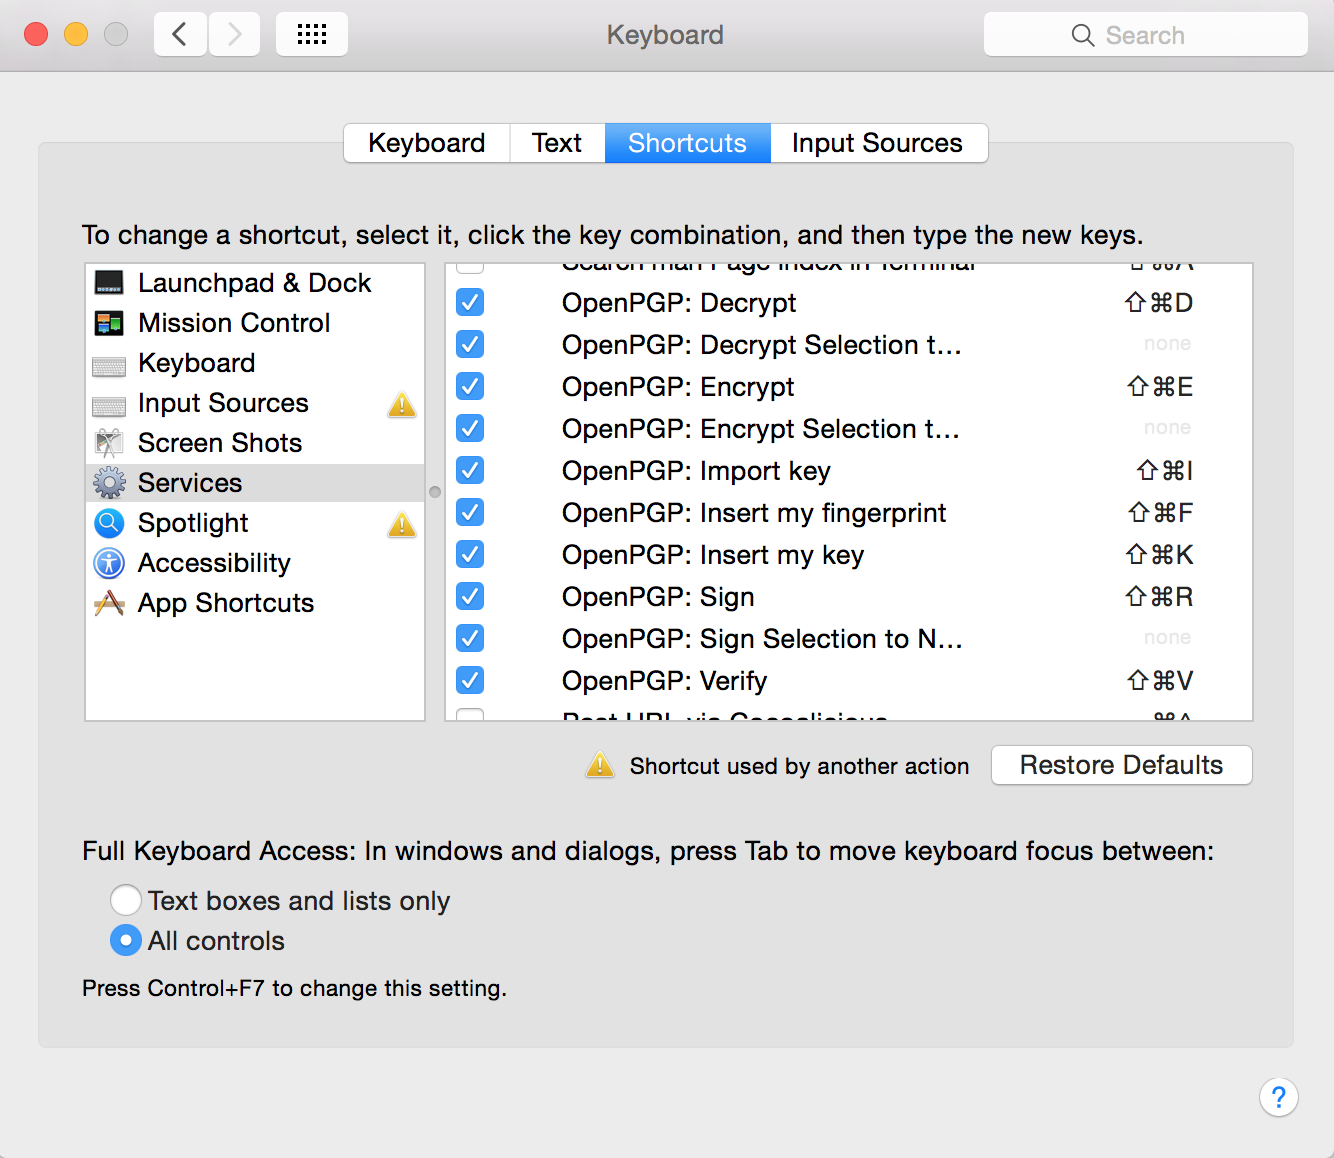Screen dimensions: 1334x1158
Task: Select the Mission Control icon in sidebar
Action: (109, 323)
